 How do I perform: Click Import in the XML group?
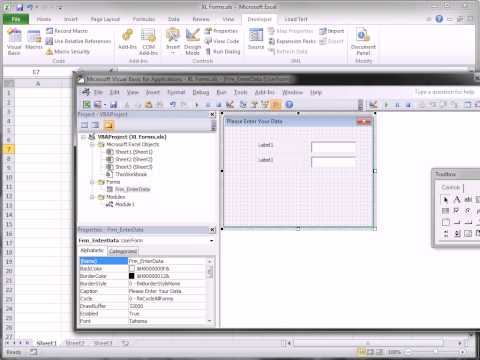tap(332, 31)
